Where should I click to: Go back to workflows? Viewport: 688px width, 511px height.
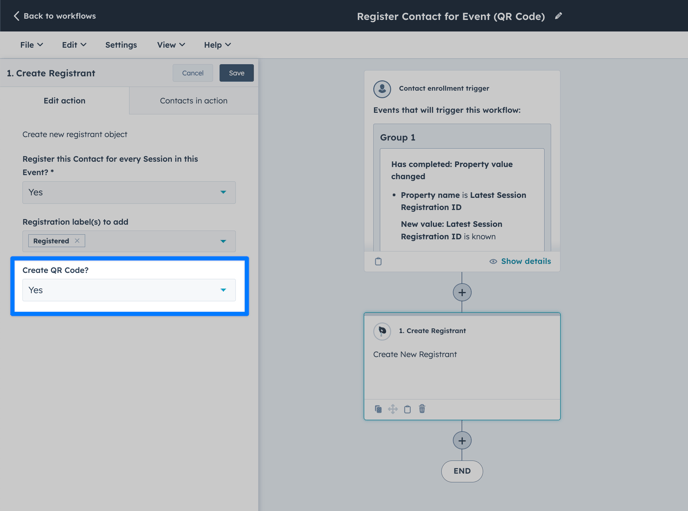55,16
